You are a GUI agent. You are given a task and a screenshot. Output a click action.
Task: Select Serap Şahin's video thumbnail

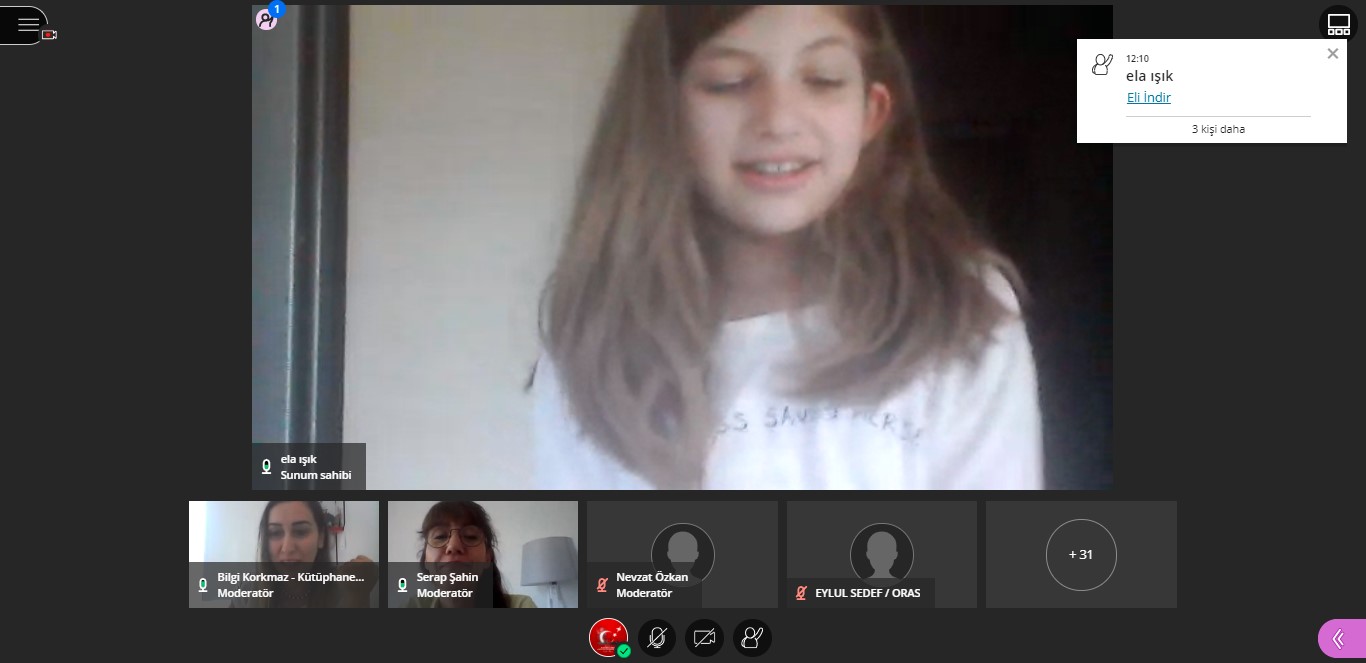pos(482,540)
